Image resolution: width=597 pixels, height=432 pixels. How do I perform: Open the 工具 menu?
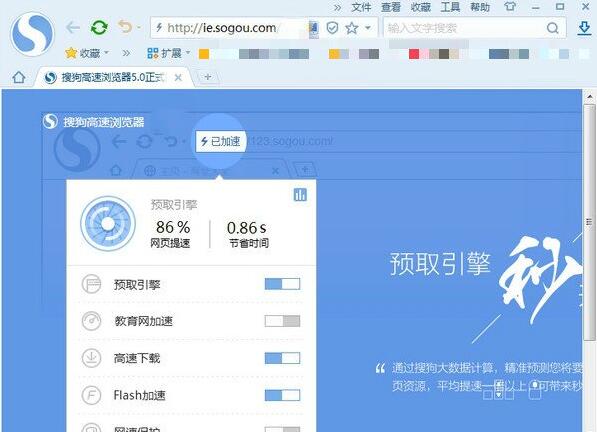pos(450,7)
